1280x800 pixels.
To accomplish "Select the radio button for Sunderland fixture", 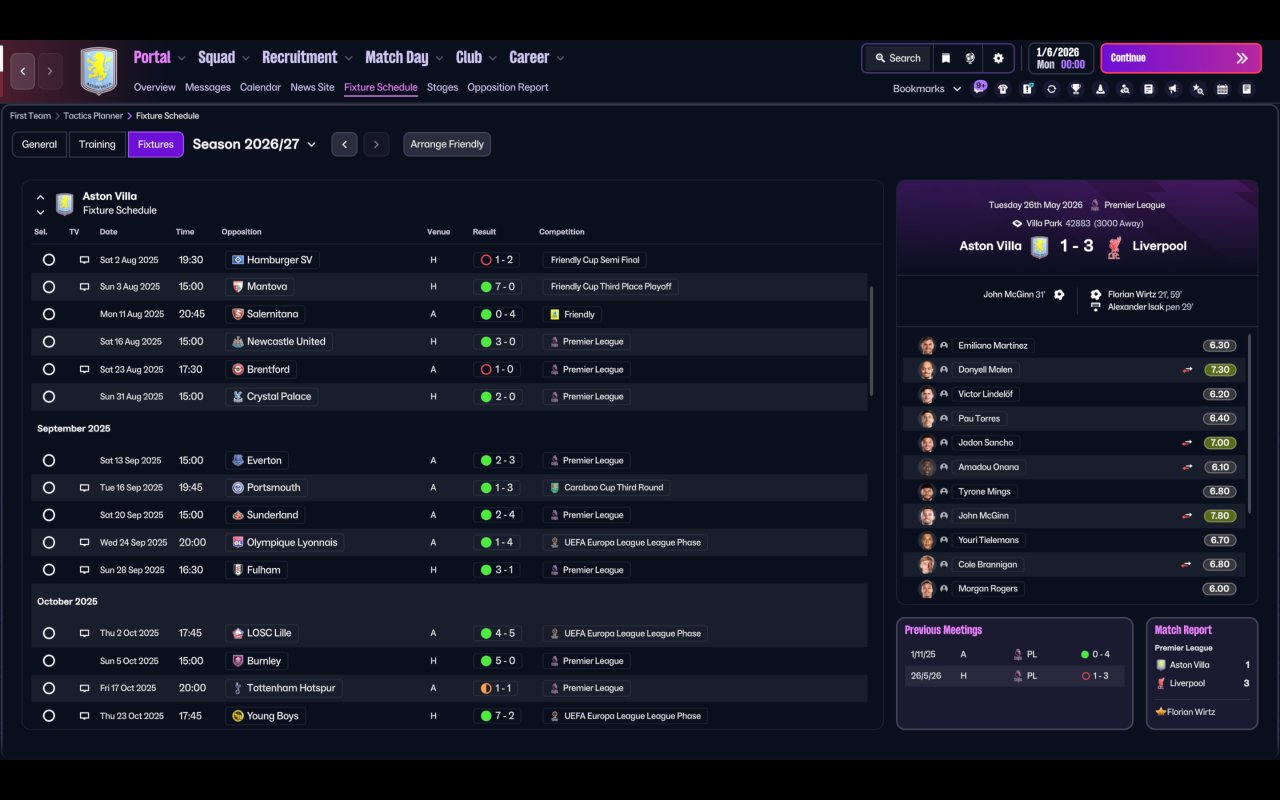I will 49,515.
